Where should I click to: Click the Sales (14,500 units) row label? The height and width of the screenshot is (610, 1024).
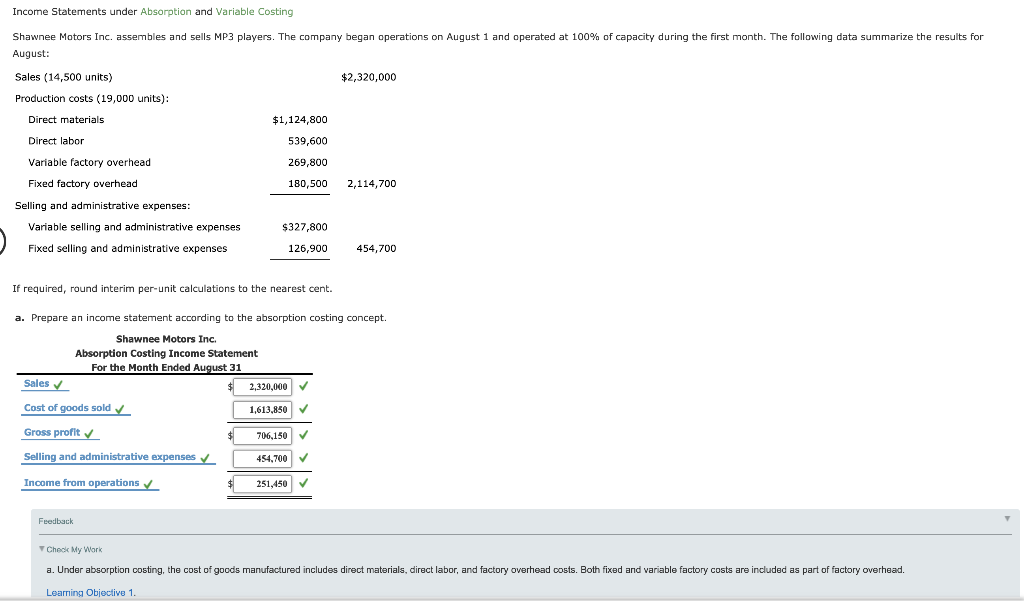[x=63, y=77]
